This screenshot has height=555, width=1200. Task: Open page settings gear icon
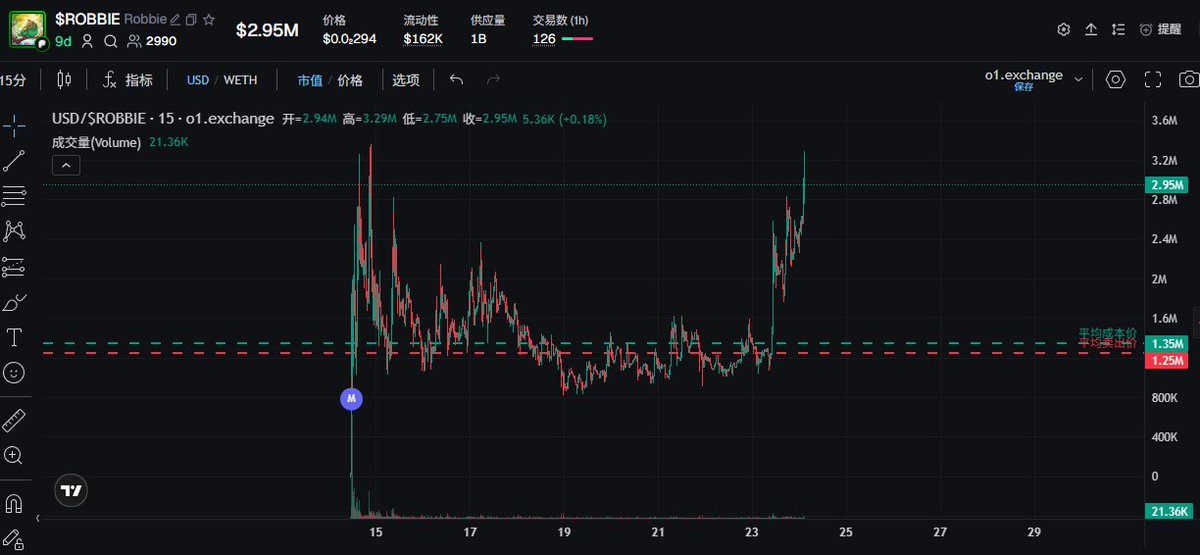tap(1064, 30)
